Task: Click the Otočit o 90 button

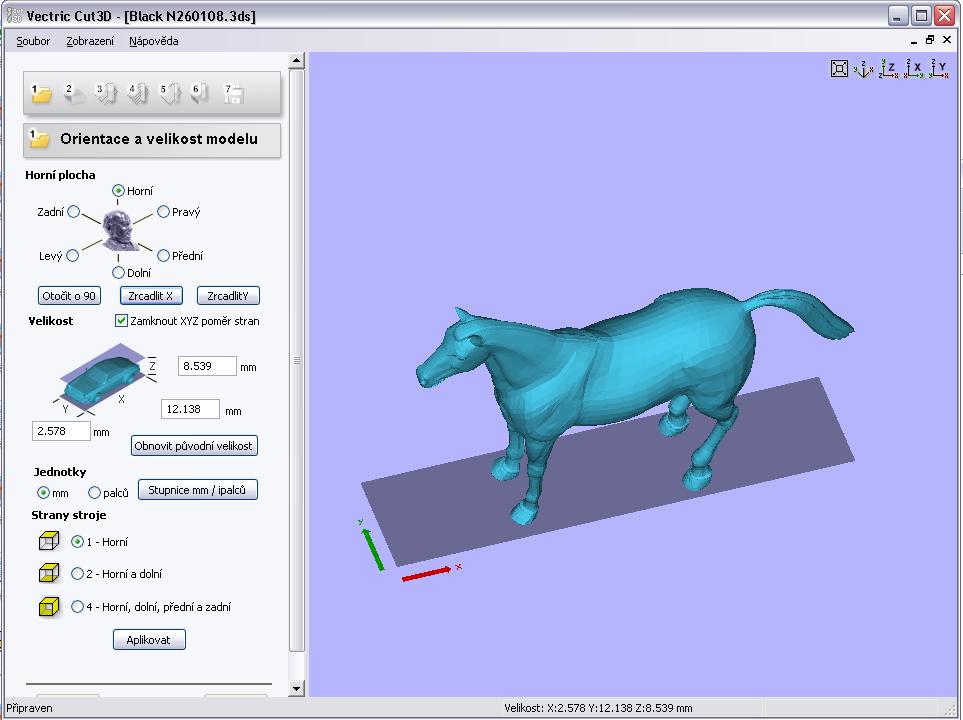Action: click(x=69, y=296)
